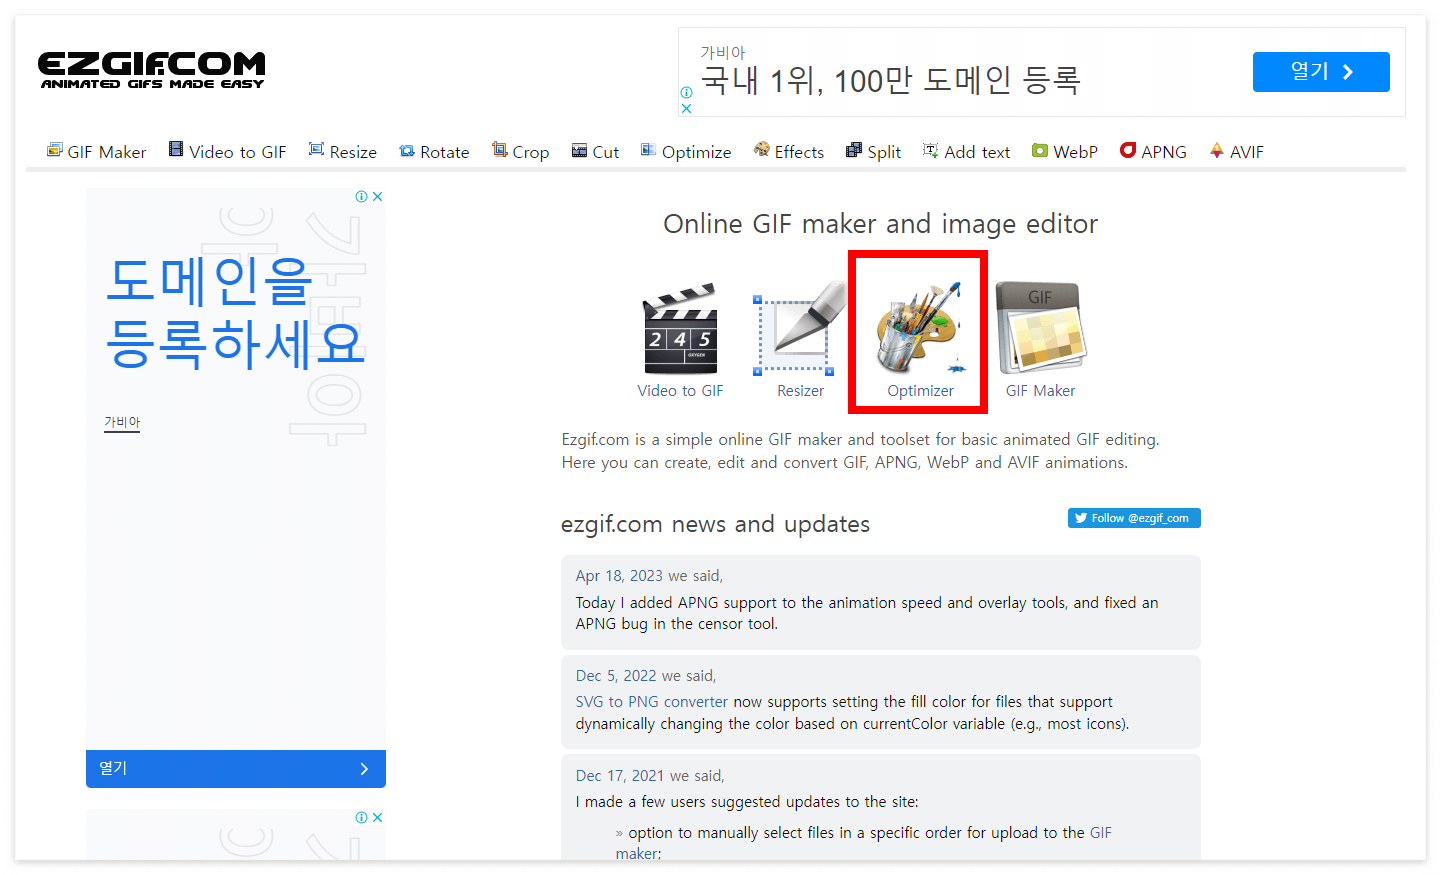The image size is (1441, 875).
Task: Click the GIF Maker text link under its icon
Action: pyautogui.click(x=1040, y=391)
